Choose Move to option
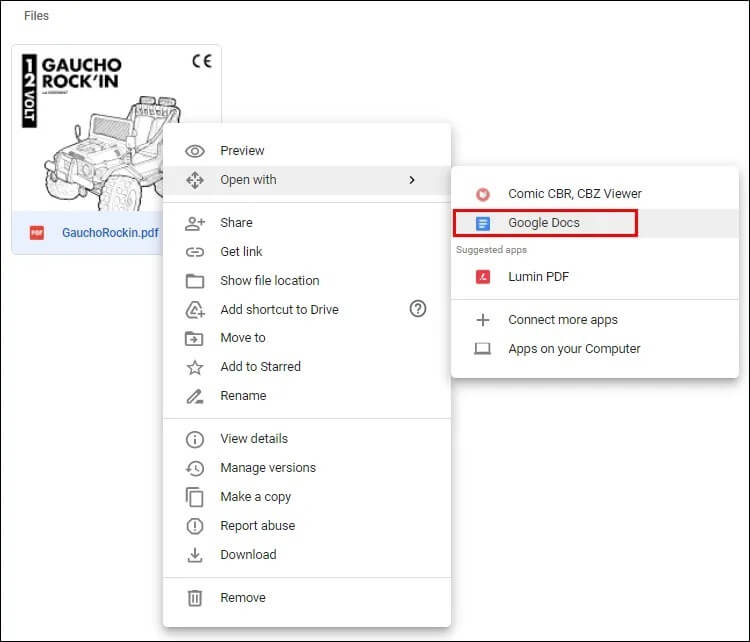This screenshot has height=642, width=750. point(307,338)
